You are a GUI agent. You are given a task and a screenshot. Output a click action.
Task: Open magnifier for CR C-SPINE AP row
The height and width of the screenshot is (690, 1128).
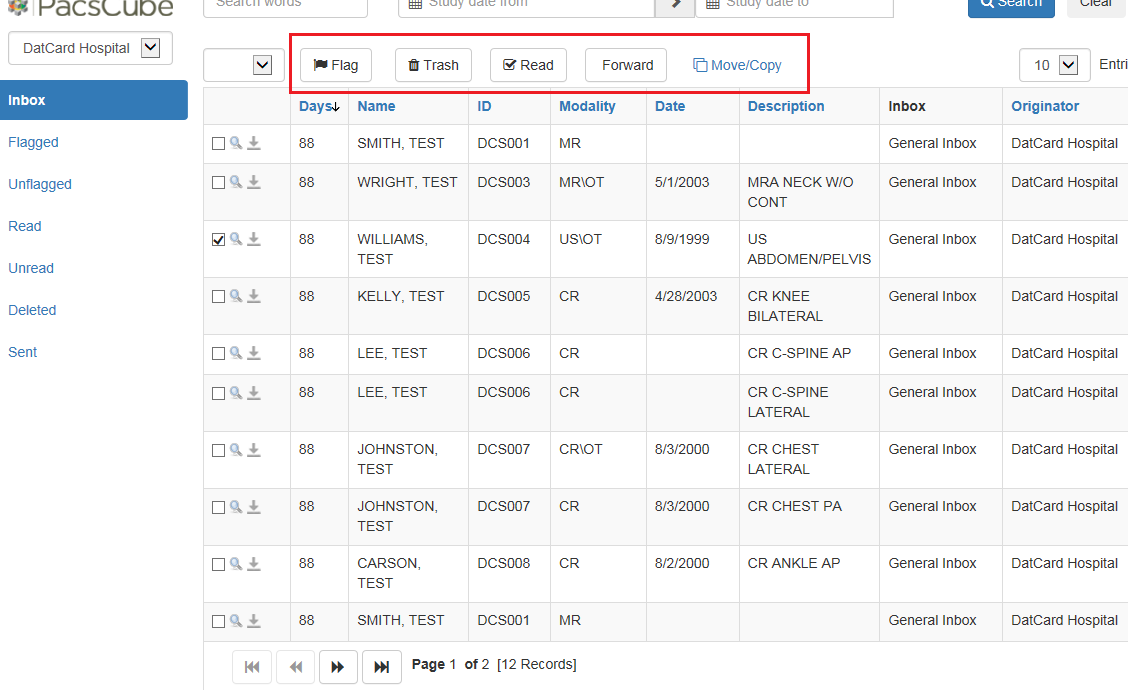coord(236,353)
